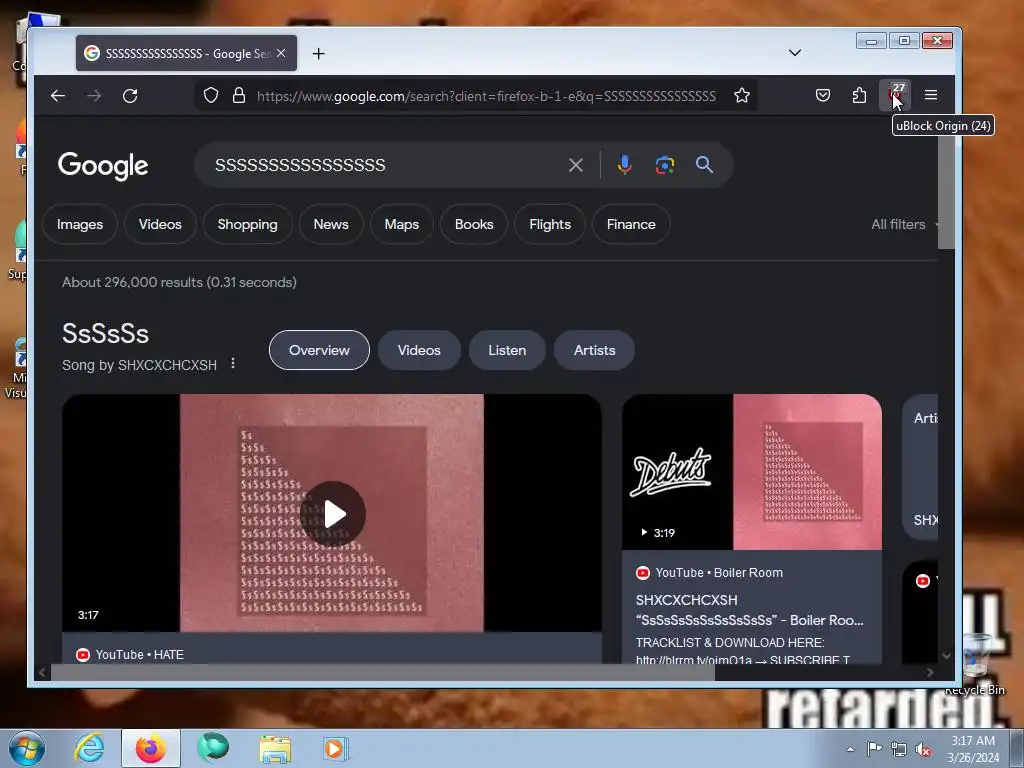Click the Song by SHXCXCHCXSH subtitle
Viewport: 1024px width, 768px height.
coord(139,365)
